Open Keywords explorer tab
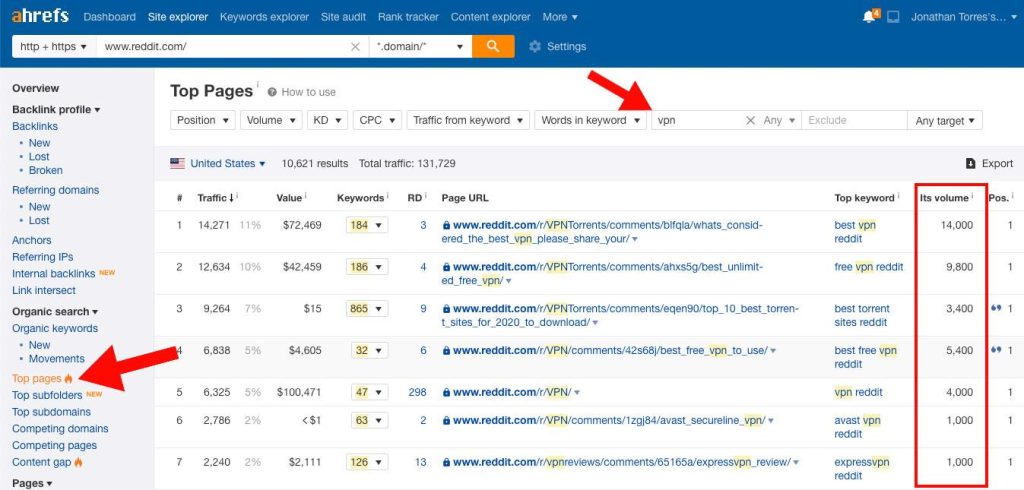The image size is (1024, 490). 264,17
